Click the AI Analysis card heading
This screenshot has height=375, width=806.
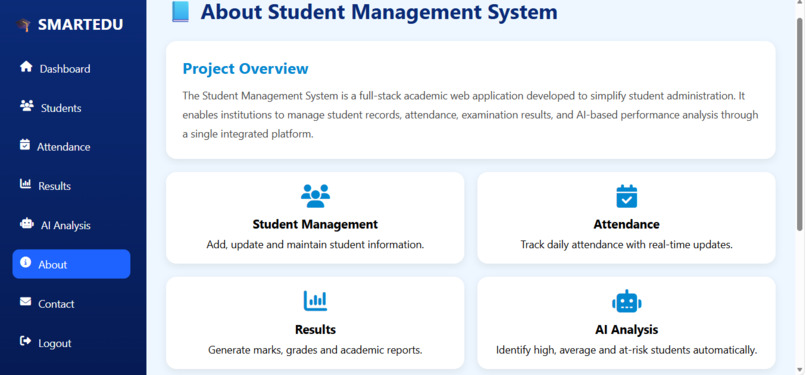coord(626,329)
